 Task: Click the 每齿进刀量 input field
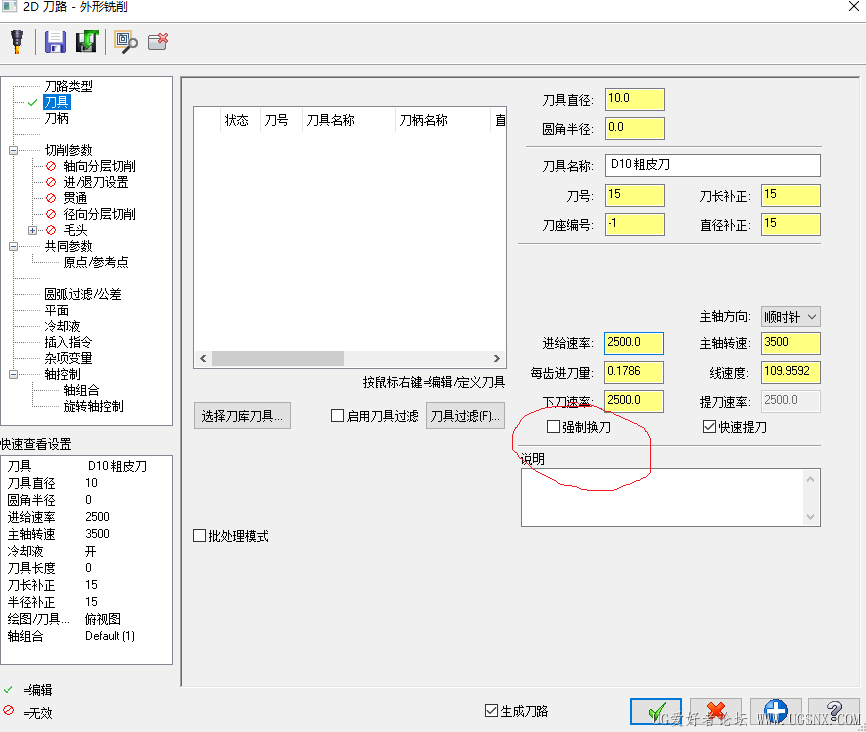pos(634,372)
